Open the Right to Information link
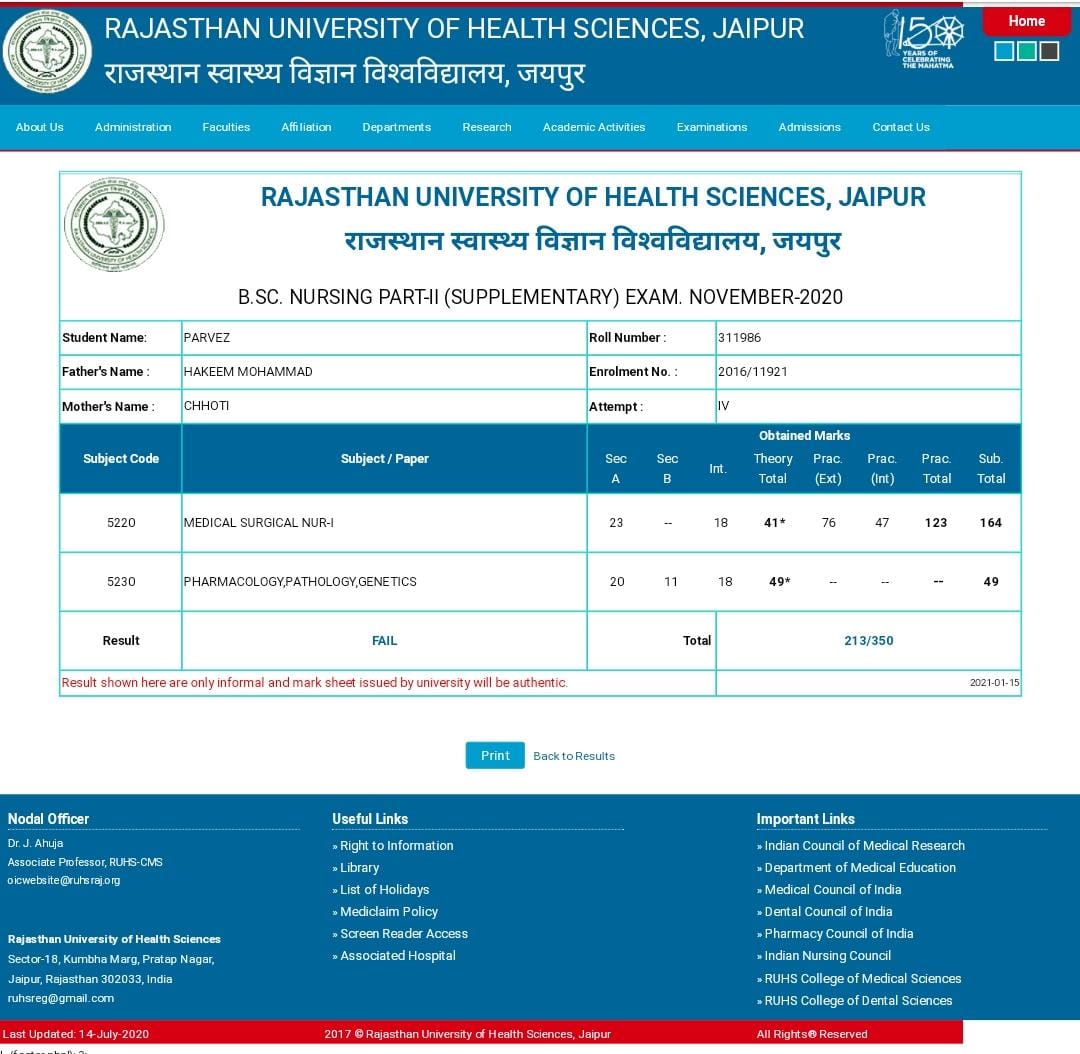The height and width of the screenshot is (1054, 1080). point(397,845)
